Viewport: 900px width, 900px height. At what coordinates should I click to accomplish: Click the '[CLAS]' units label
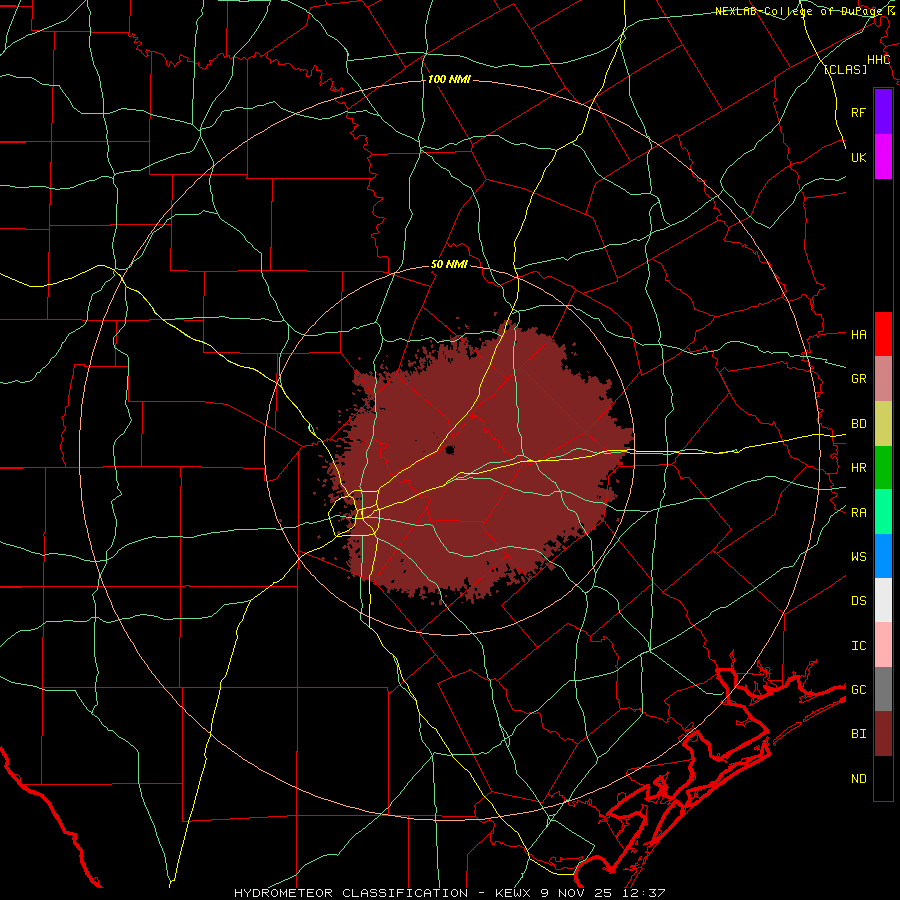click(845, 69)
